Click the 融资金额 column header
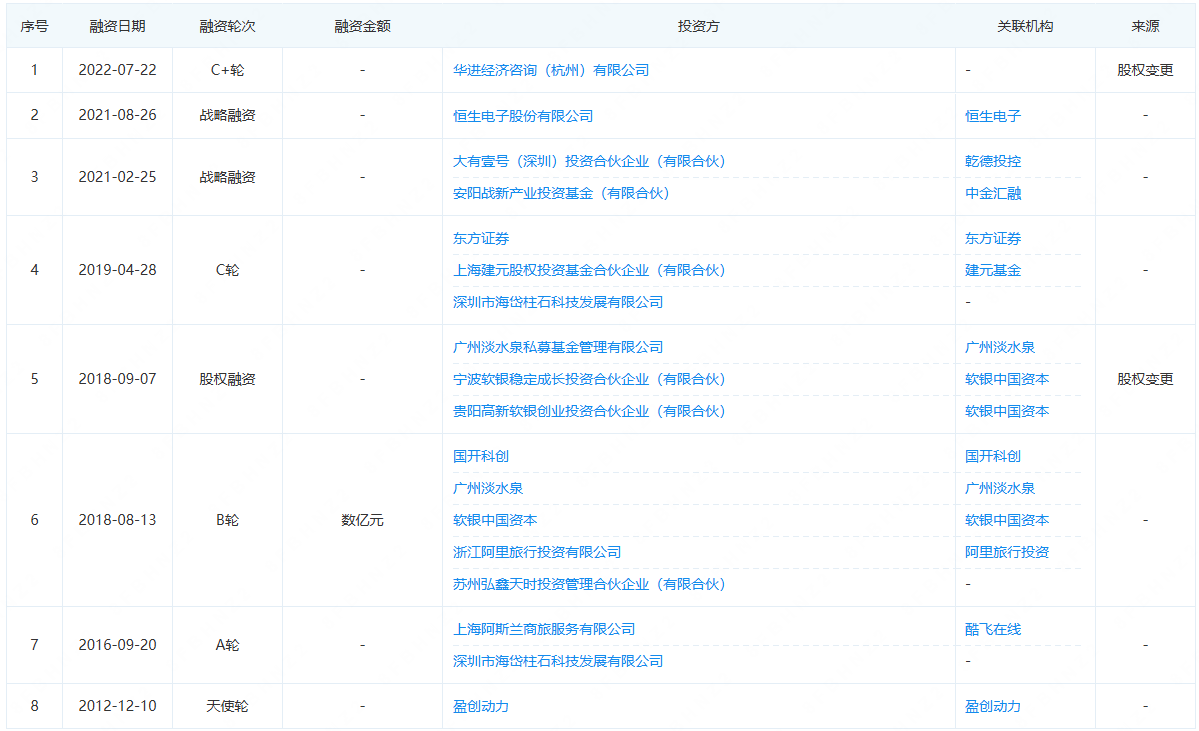 [362, 27]
